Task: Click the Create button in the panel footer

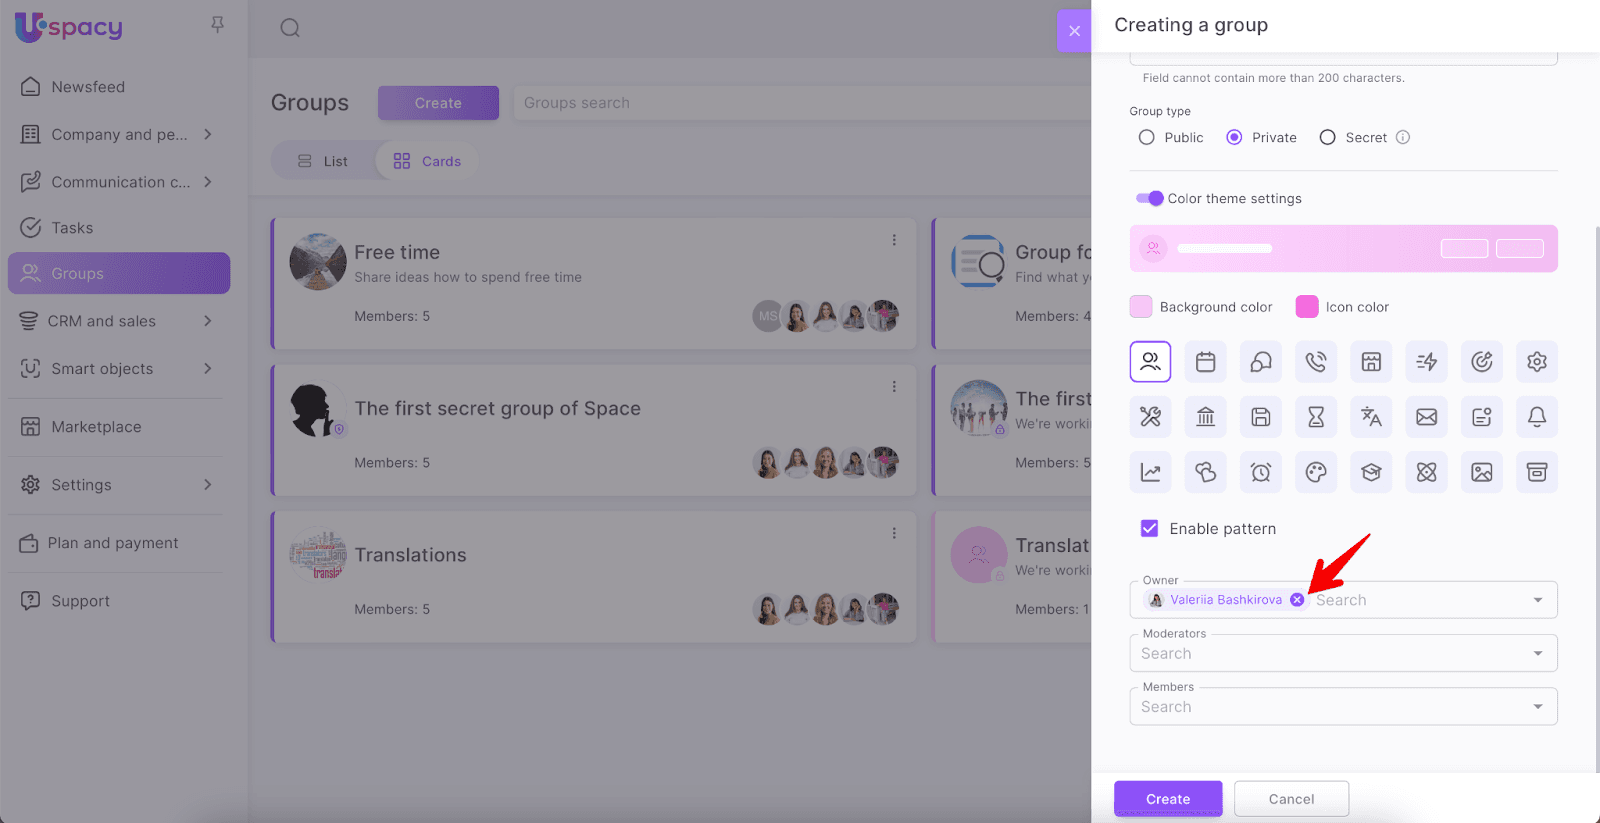Action: pyautogui.click(x=1168, y=799)
